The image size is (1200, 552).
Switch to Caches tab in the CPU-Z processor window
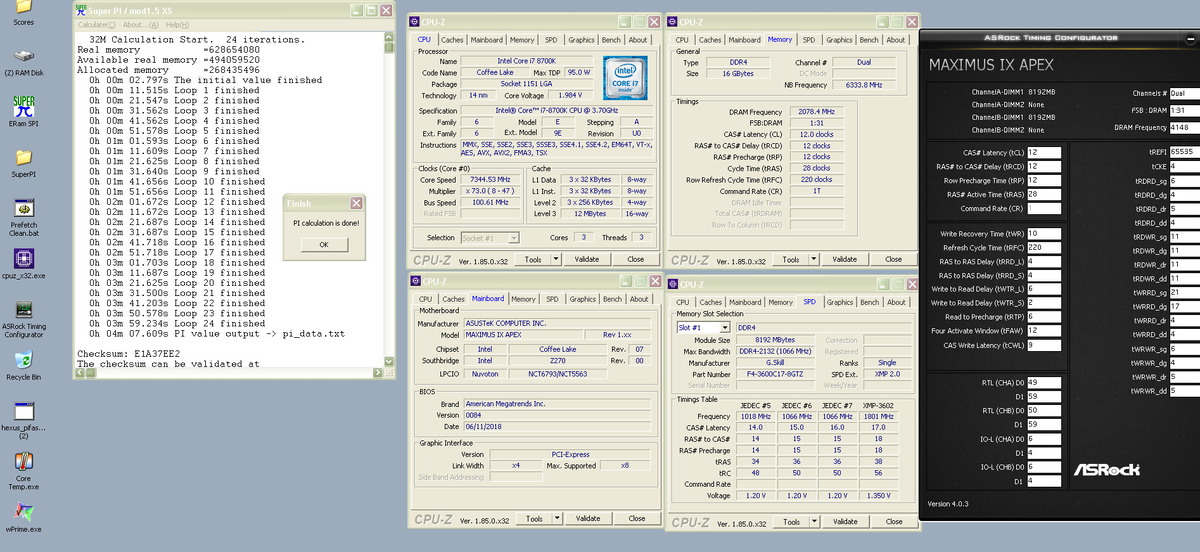coord(452,40)
